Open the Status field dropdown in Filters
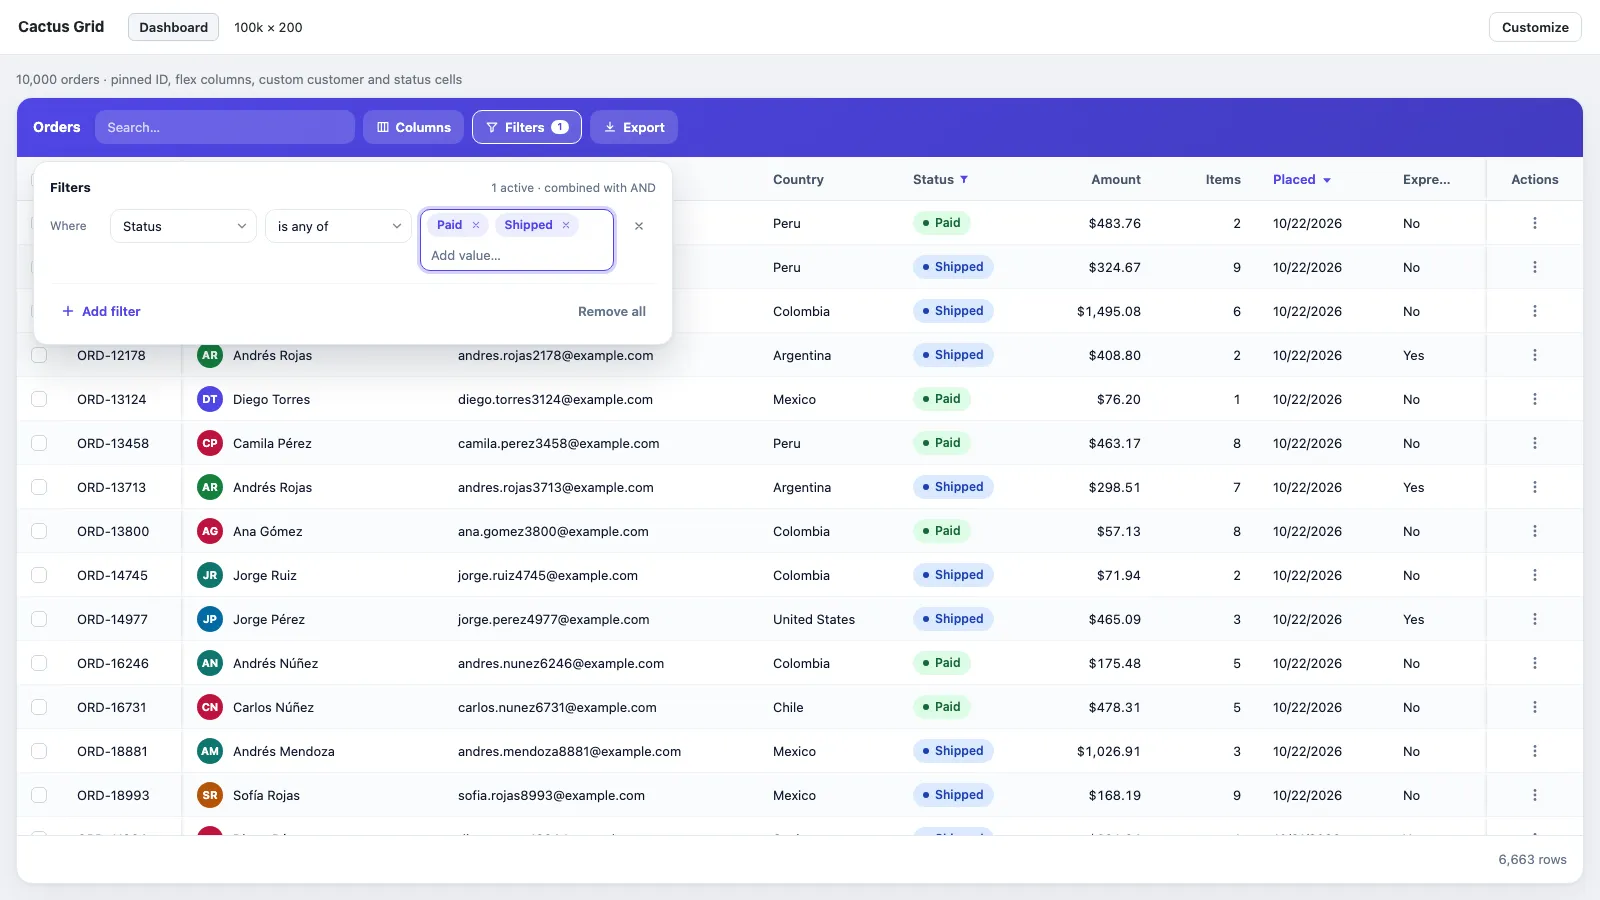The height and width of the screenshot is (900, 1600). [x=184, y=226]
